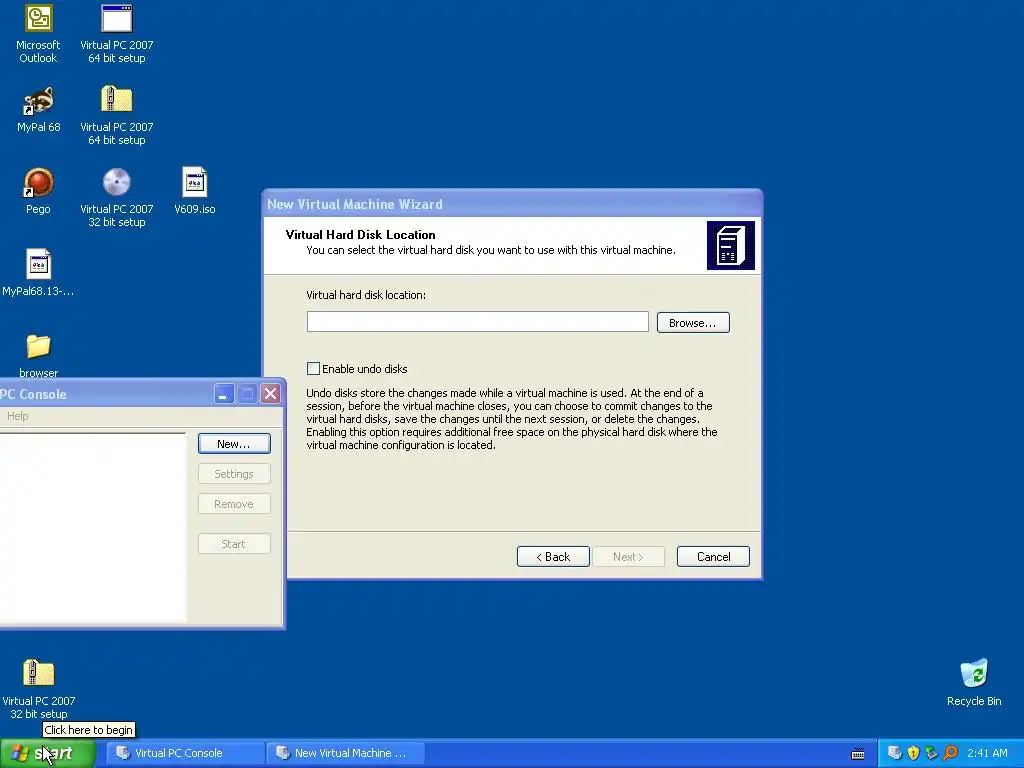This screenshot has width=1024, height=768.
Task: Cancel the New Virtual Machine Wizard
Action: tap(713, 556)
